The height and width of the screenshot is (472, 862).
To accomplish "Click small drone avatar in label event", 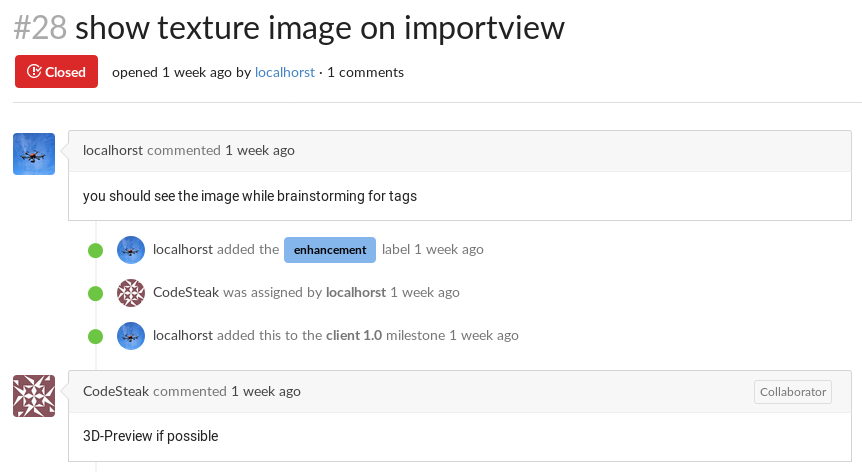I will (131, 250).
